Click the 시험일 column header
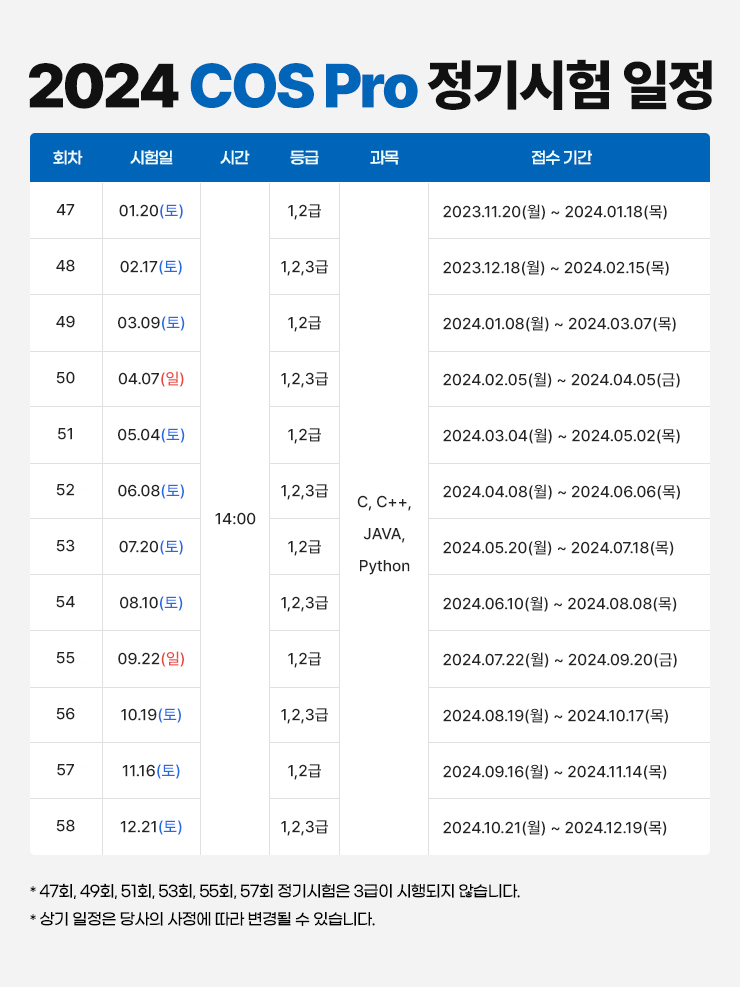The image size is (740, 987). tap(151, 158)
